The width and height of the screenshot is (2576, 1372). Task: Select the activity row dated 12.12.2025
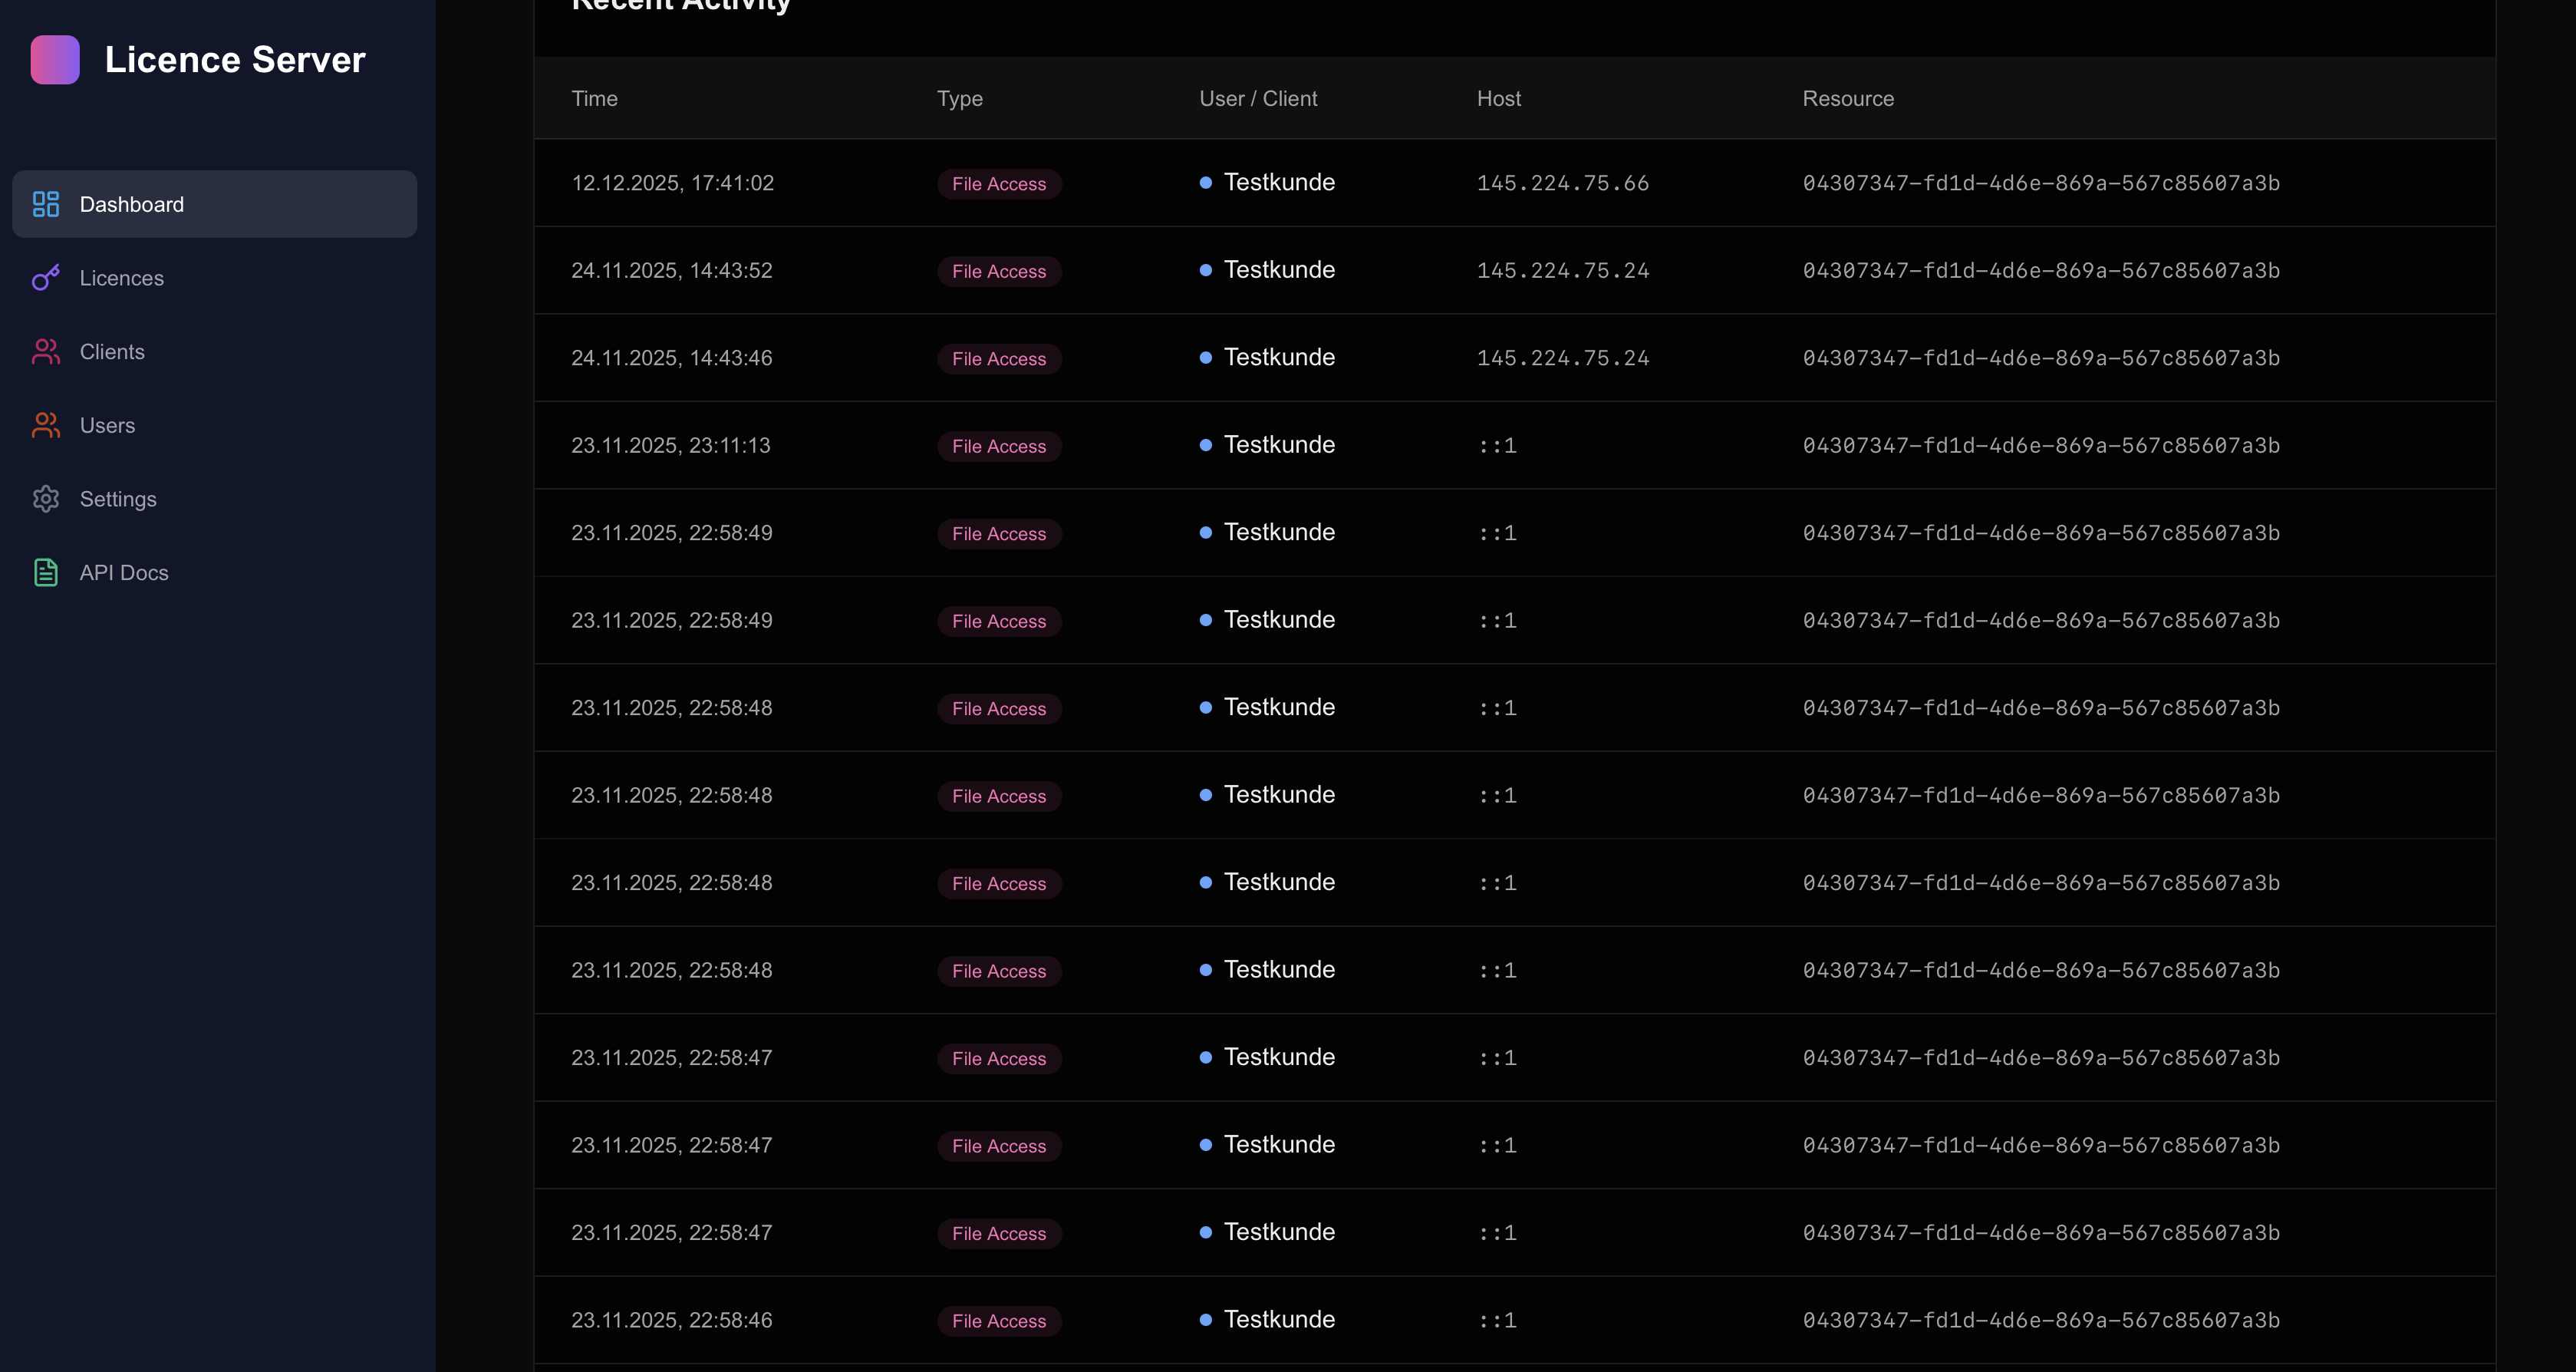672,183
